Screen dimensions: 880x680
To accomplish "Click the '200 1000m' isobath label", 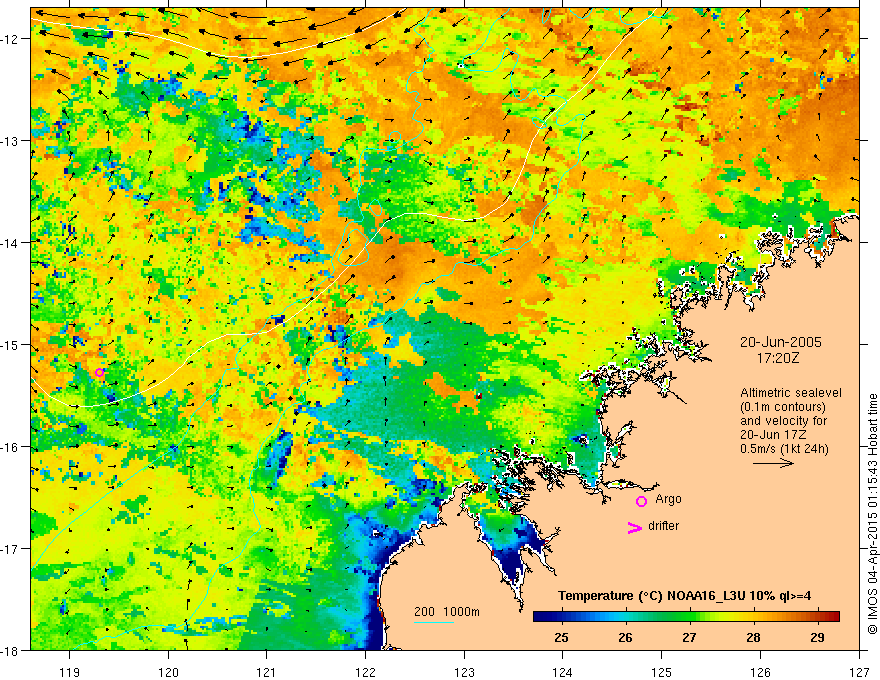I will (x=447, y=612).
